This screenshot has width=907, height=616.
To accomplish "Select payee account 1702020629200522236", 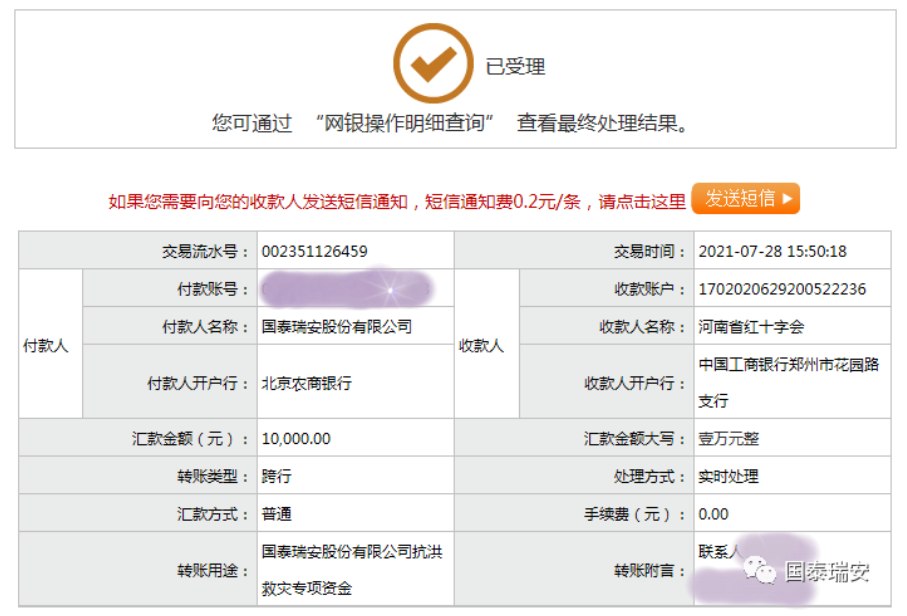I will click(782, 289).
